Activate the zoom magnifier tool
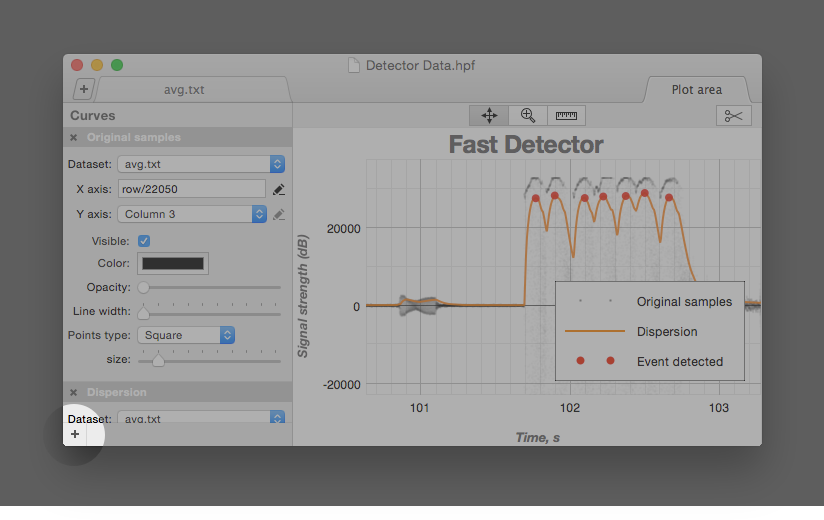The width and height of the screenshot is (824, 520). tap(528, 116)
